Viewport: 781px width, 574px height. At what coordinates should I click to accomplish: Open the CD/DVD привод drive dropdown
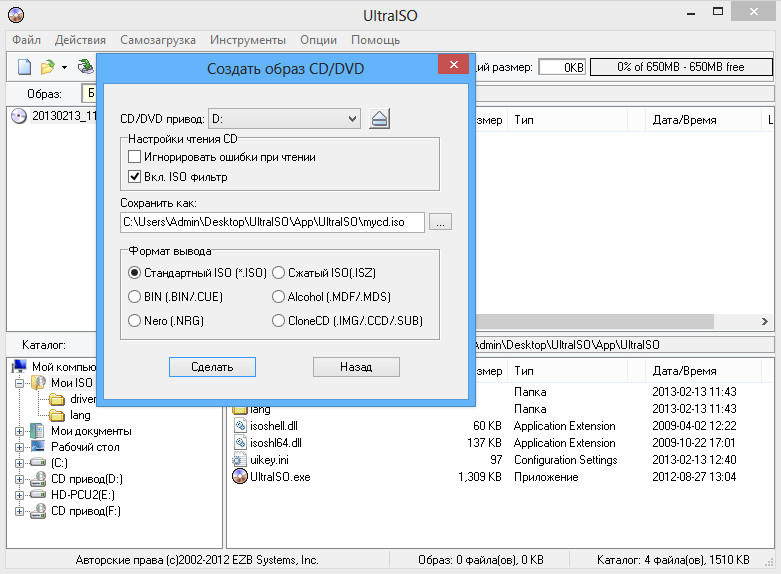(x=284, y=119)
